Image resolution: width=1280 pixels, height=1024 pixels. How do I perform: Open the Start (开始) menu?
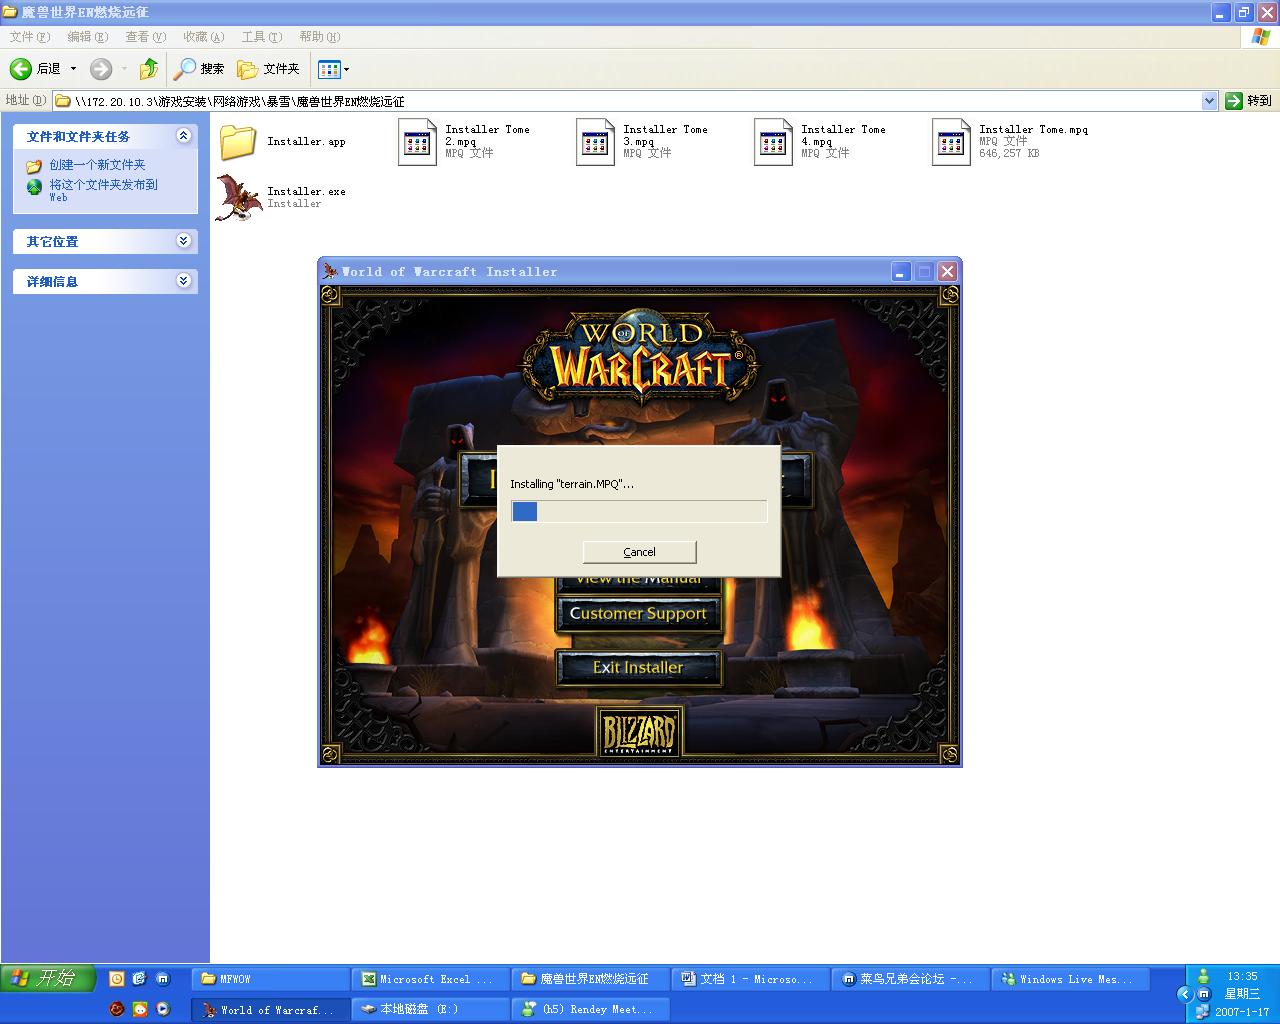[x=48, y=978]
